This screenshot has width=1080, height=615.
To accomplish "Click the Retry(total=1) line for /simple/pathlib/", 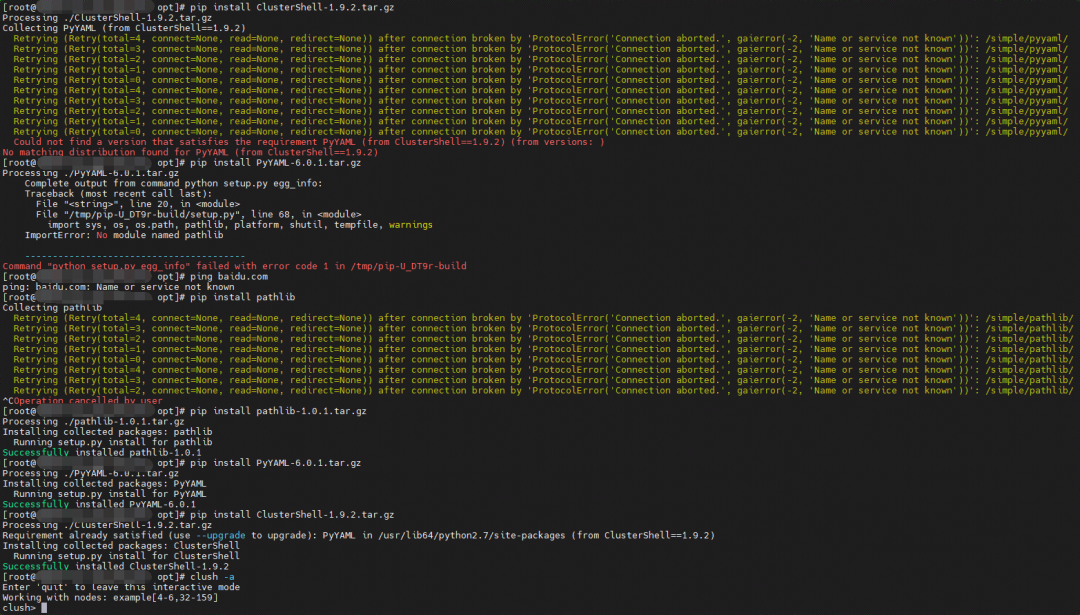I will click(x=543, y=348).
